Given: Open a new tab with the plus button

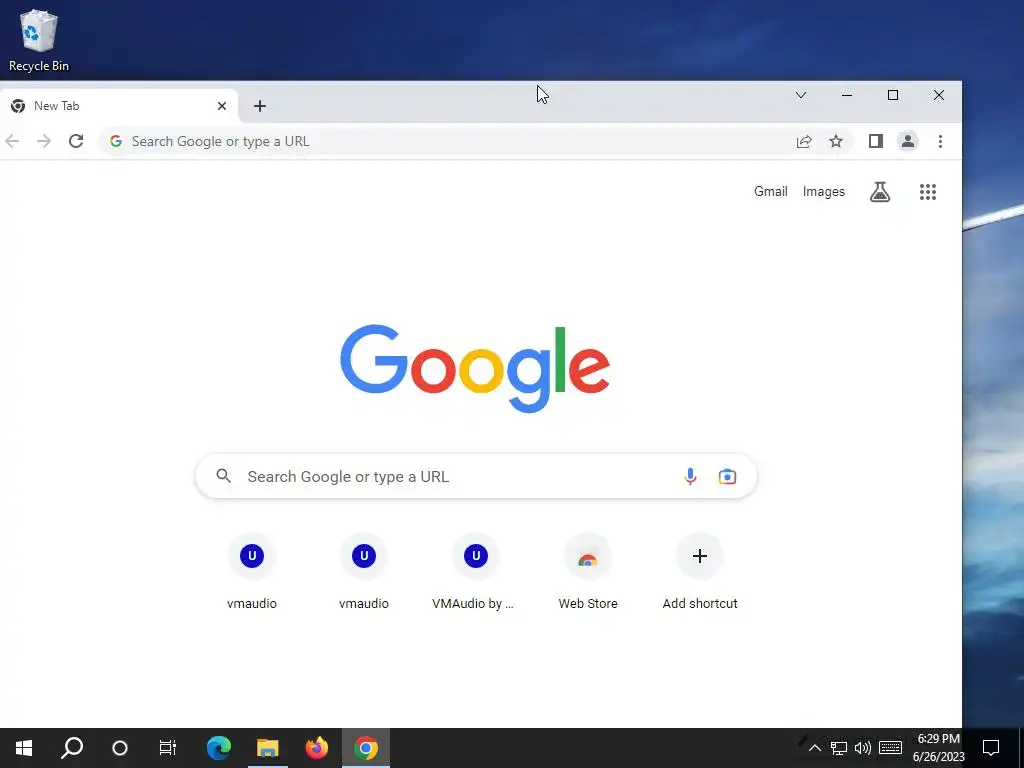Looking at the screenshot, I should pyautogui.click(x=260, y=106).
